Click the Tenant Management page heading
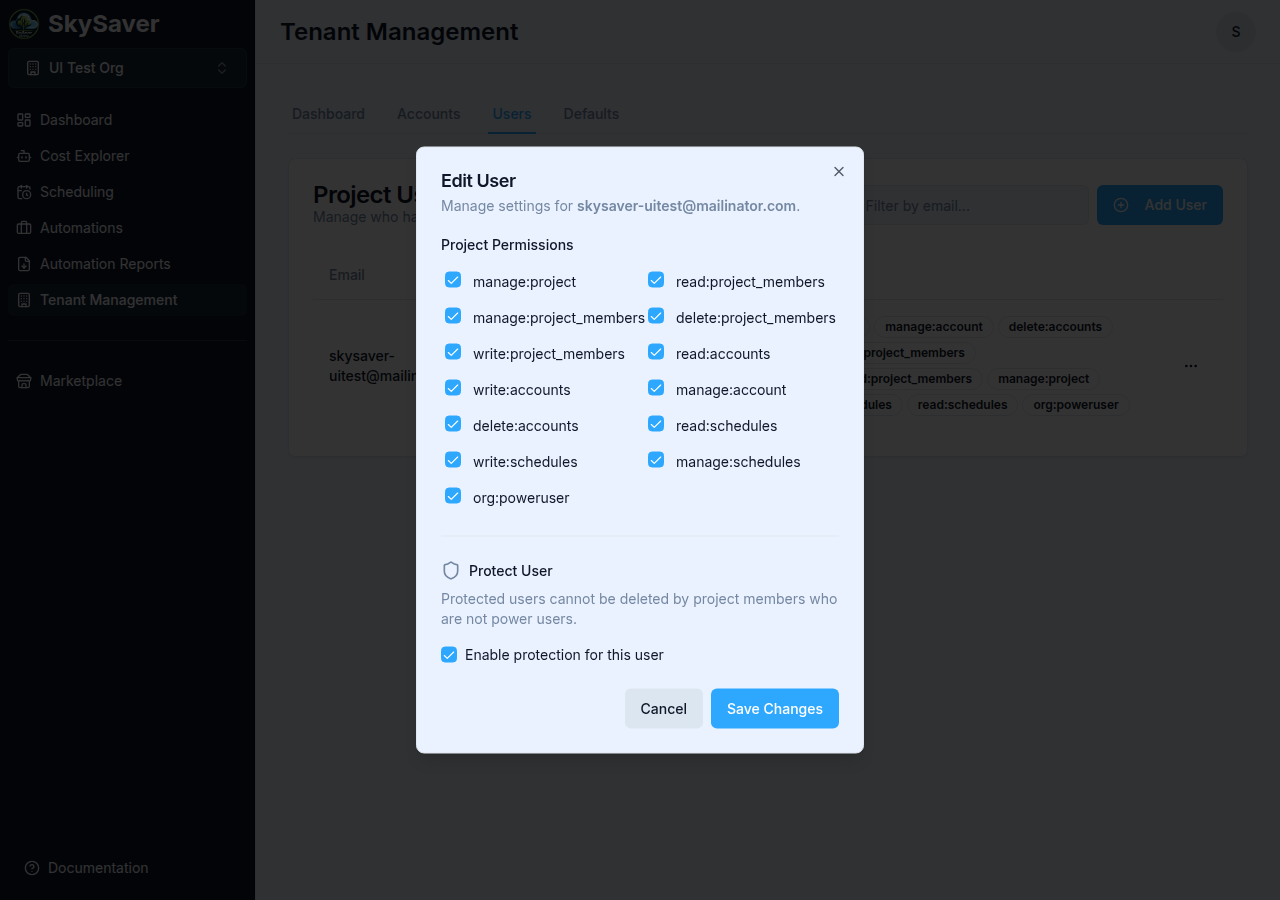This screenshot has width=1280, height=900. [x=400, y=32]
